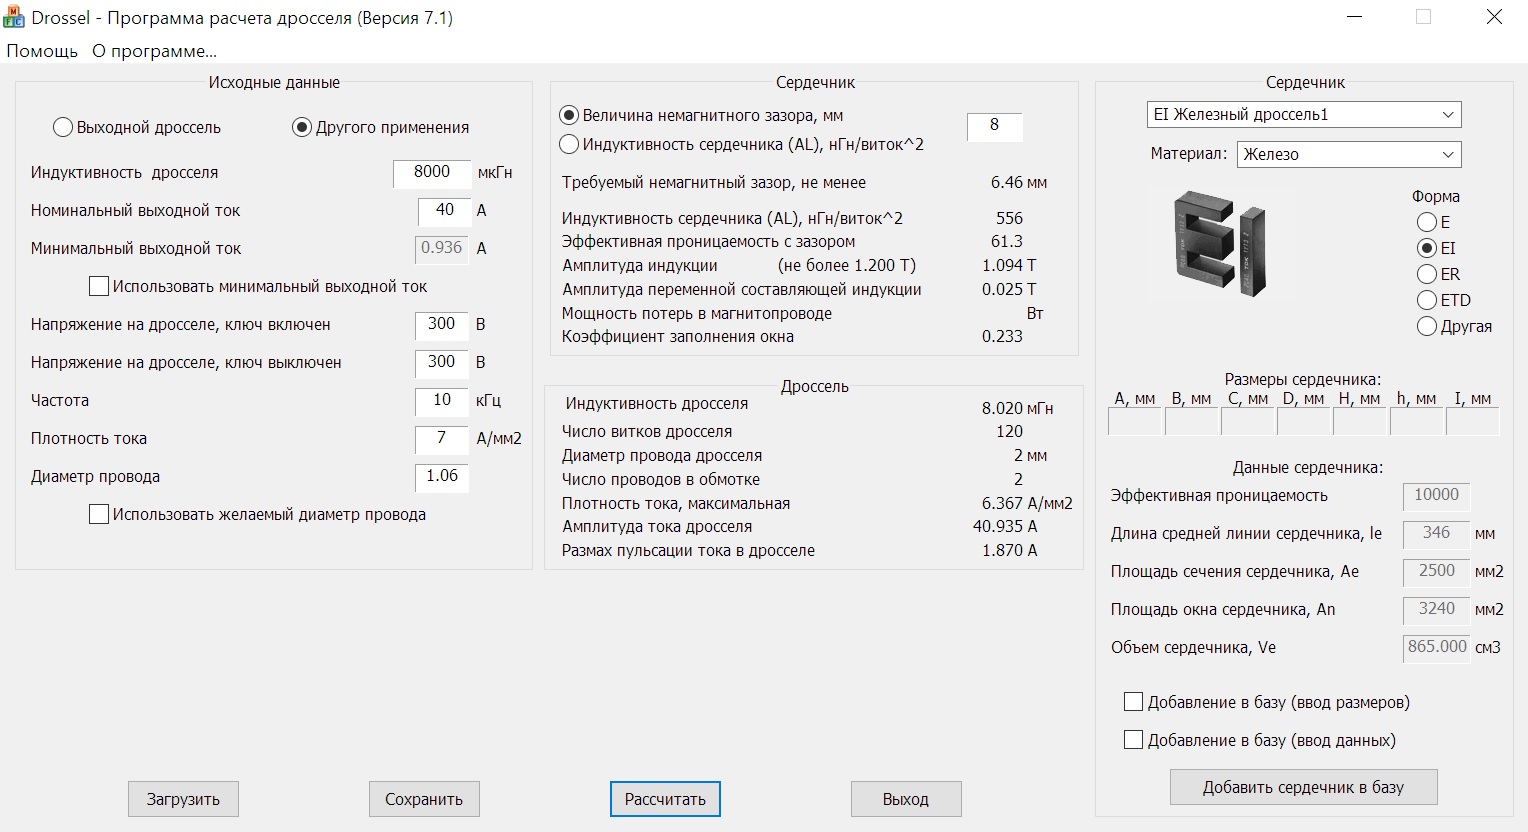Image resolution: width=1528 pixels, height=832 pixels.
Task: Click the 'Частота' kHz input field
Action: [x=441, y=400]
